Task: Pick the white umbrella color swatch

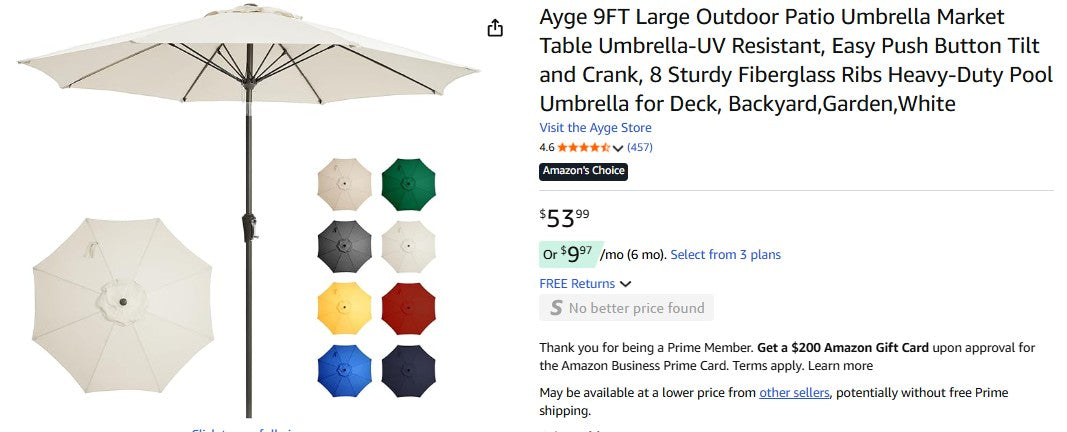Action: pyautogui.click(x=408, y=246)
